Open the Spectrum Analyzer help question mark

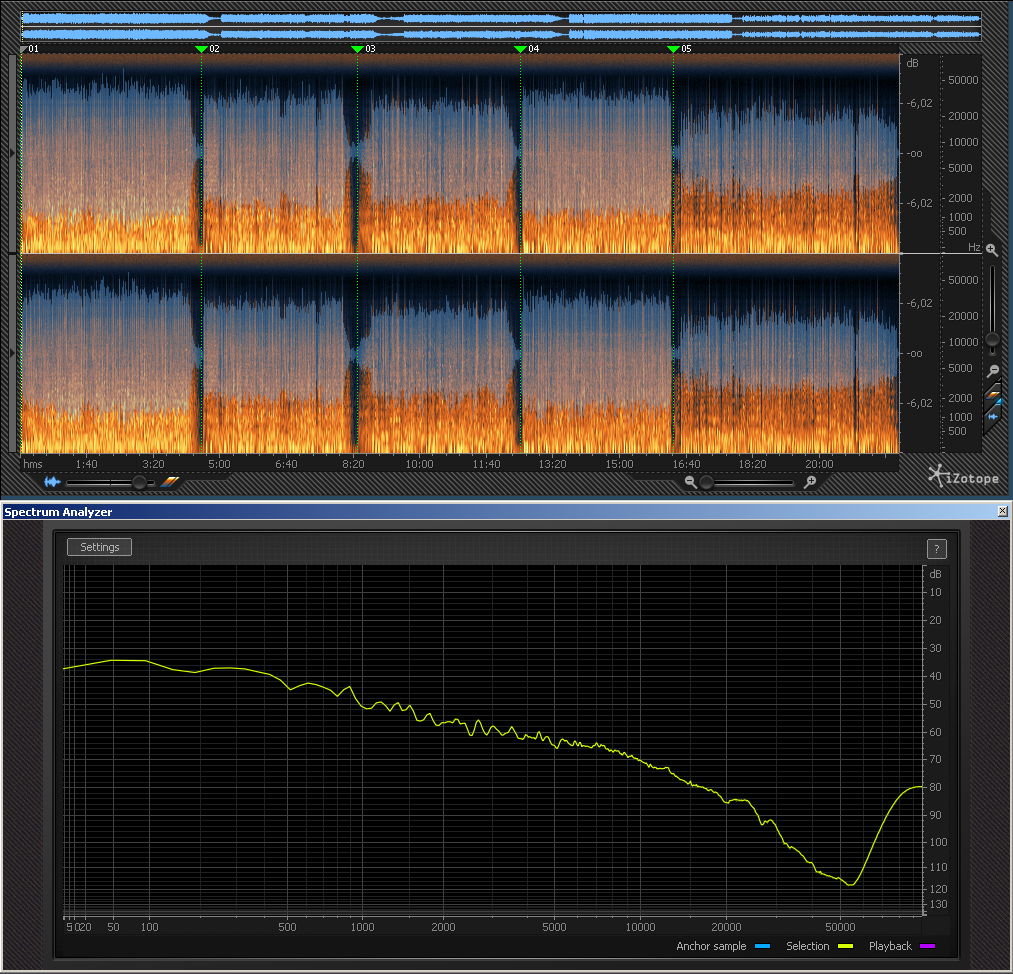936,548
